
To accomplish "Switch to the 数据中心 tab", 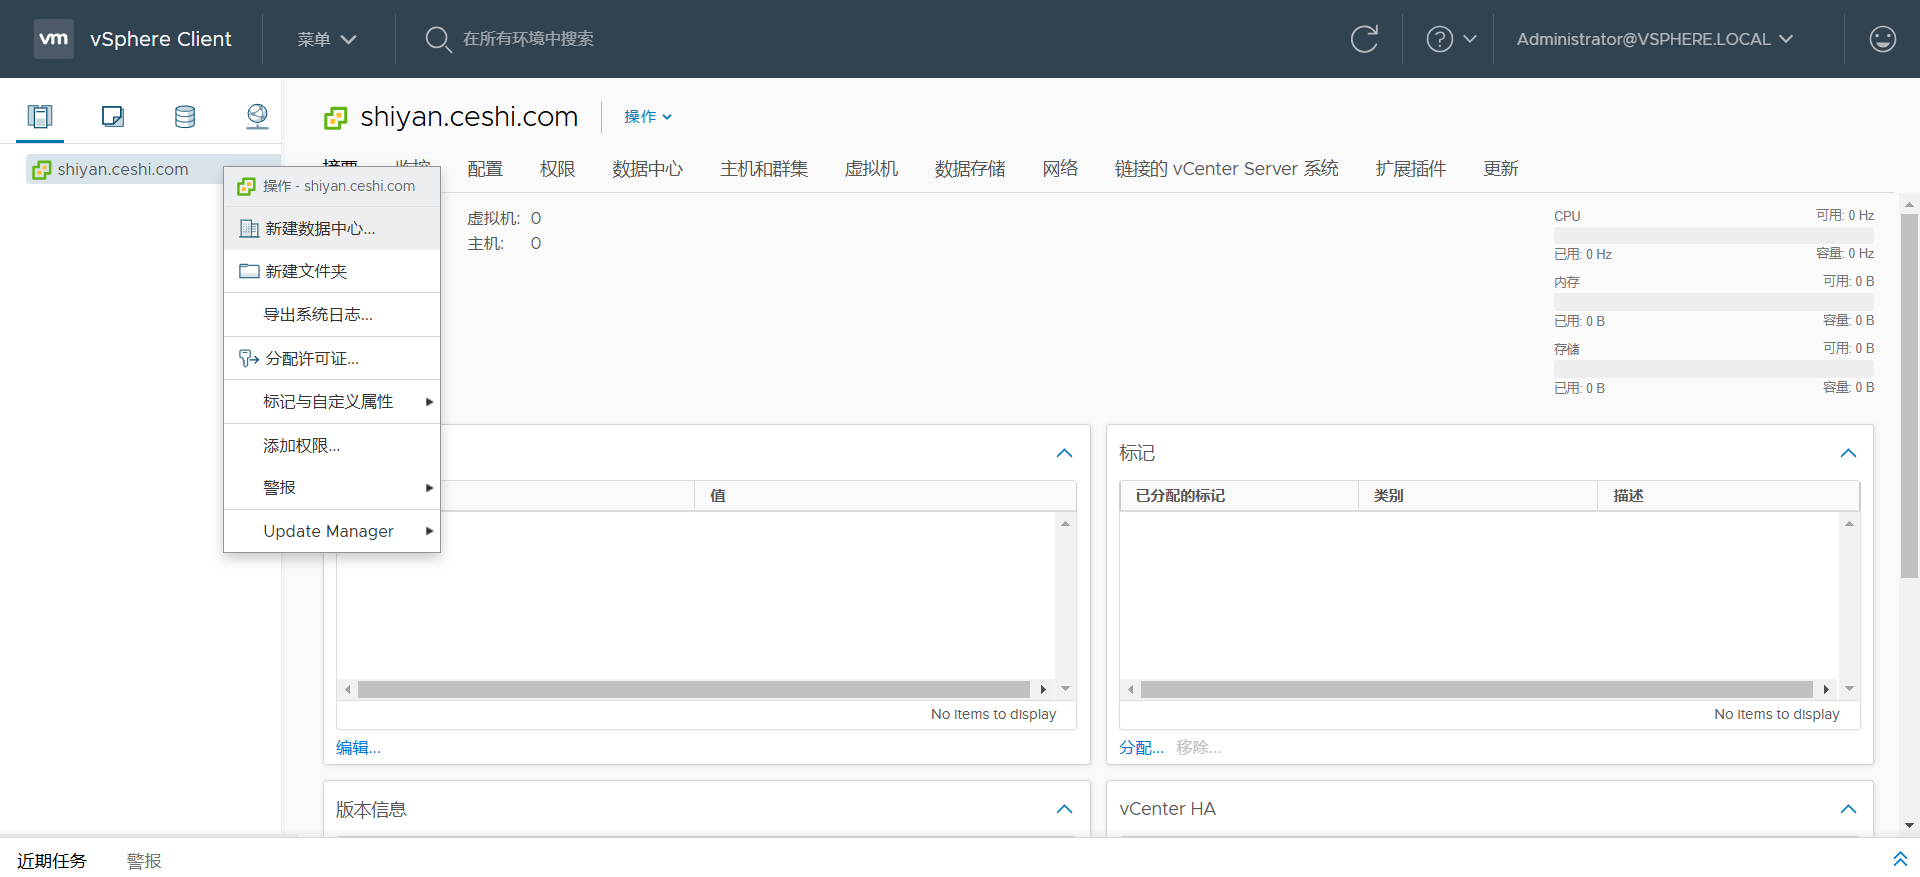I will [648, 169].
